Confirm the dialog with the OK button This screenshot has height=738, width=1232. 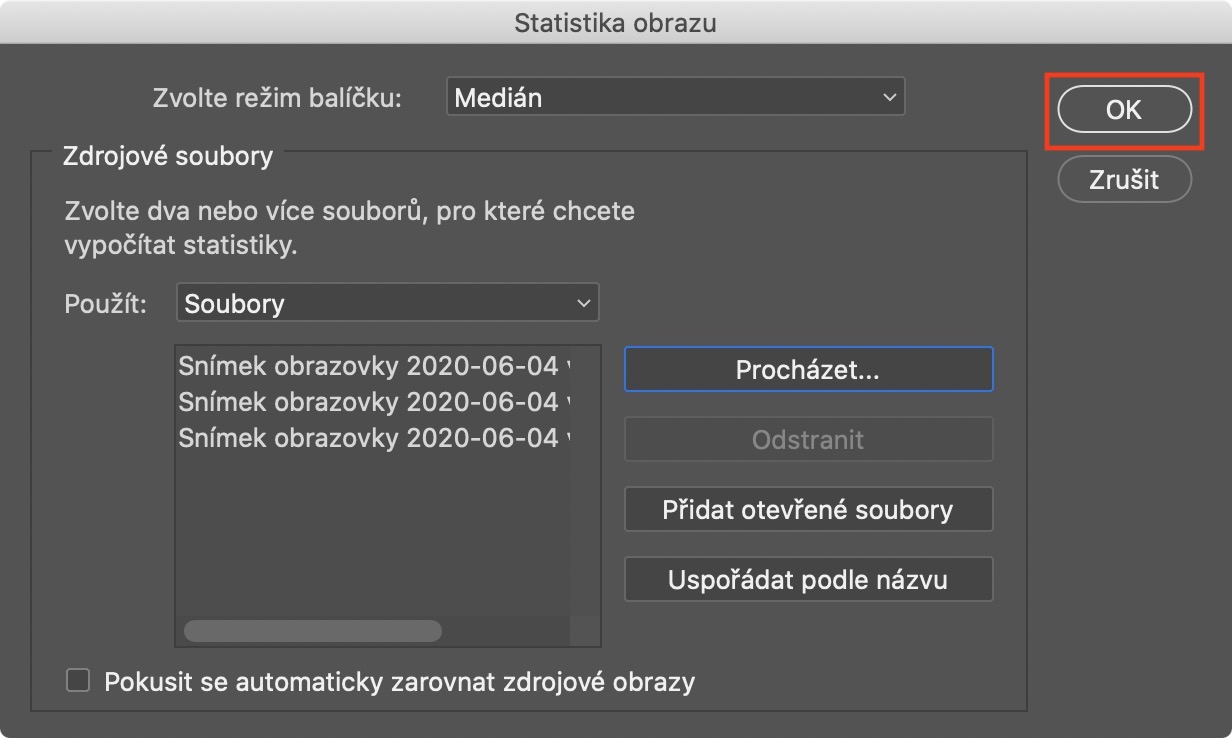1123,110
